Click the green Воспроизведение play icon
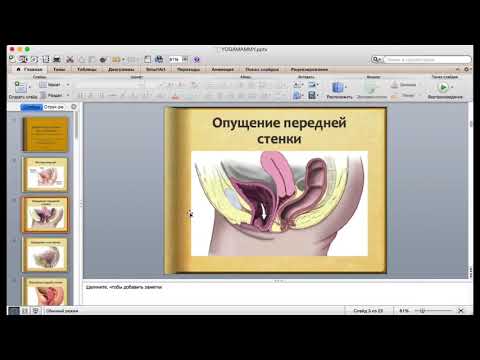The height and width of the screenshot is (360, 480). (443, 87)
